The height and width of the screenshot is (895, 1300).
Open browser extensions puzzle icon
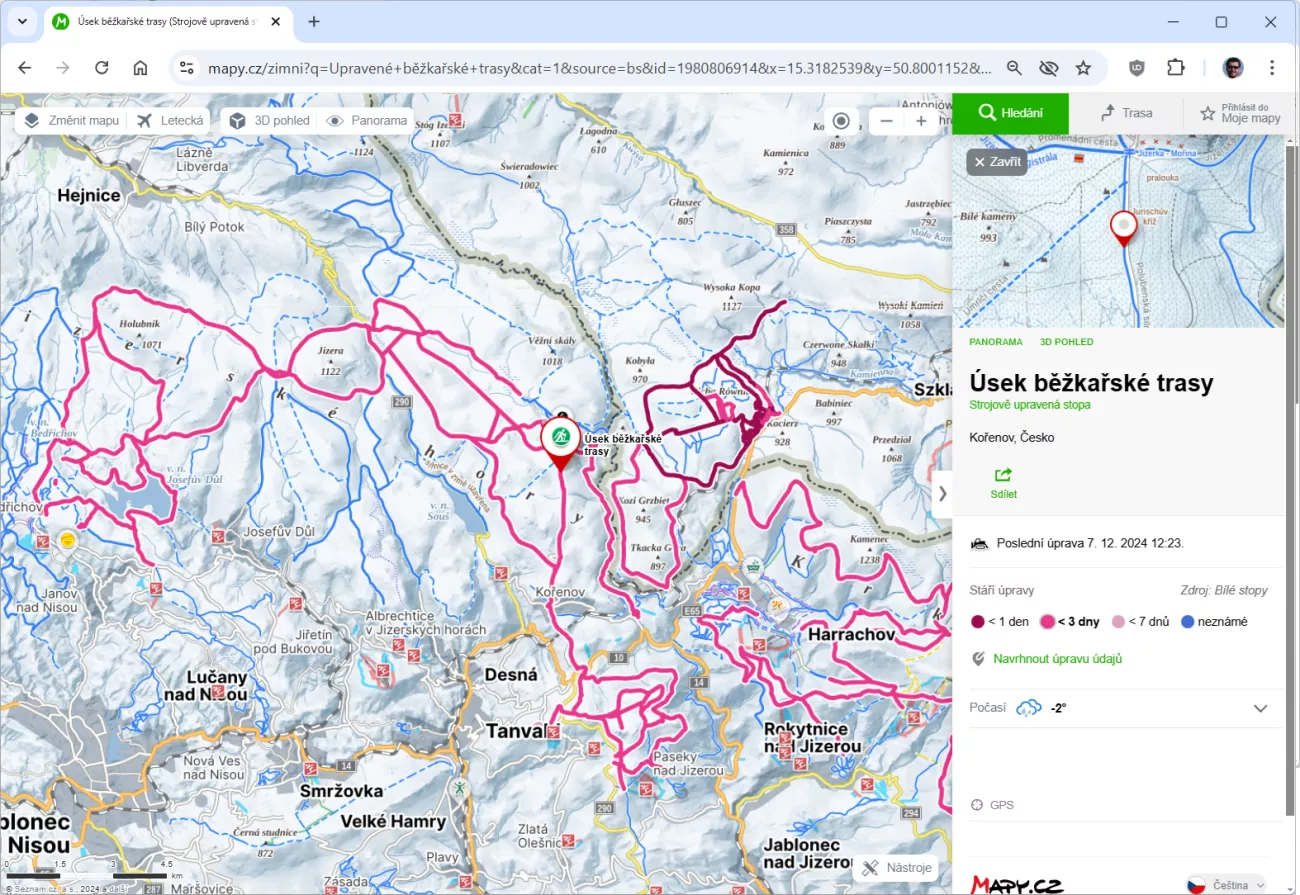1175,68
